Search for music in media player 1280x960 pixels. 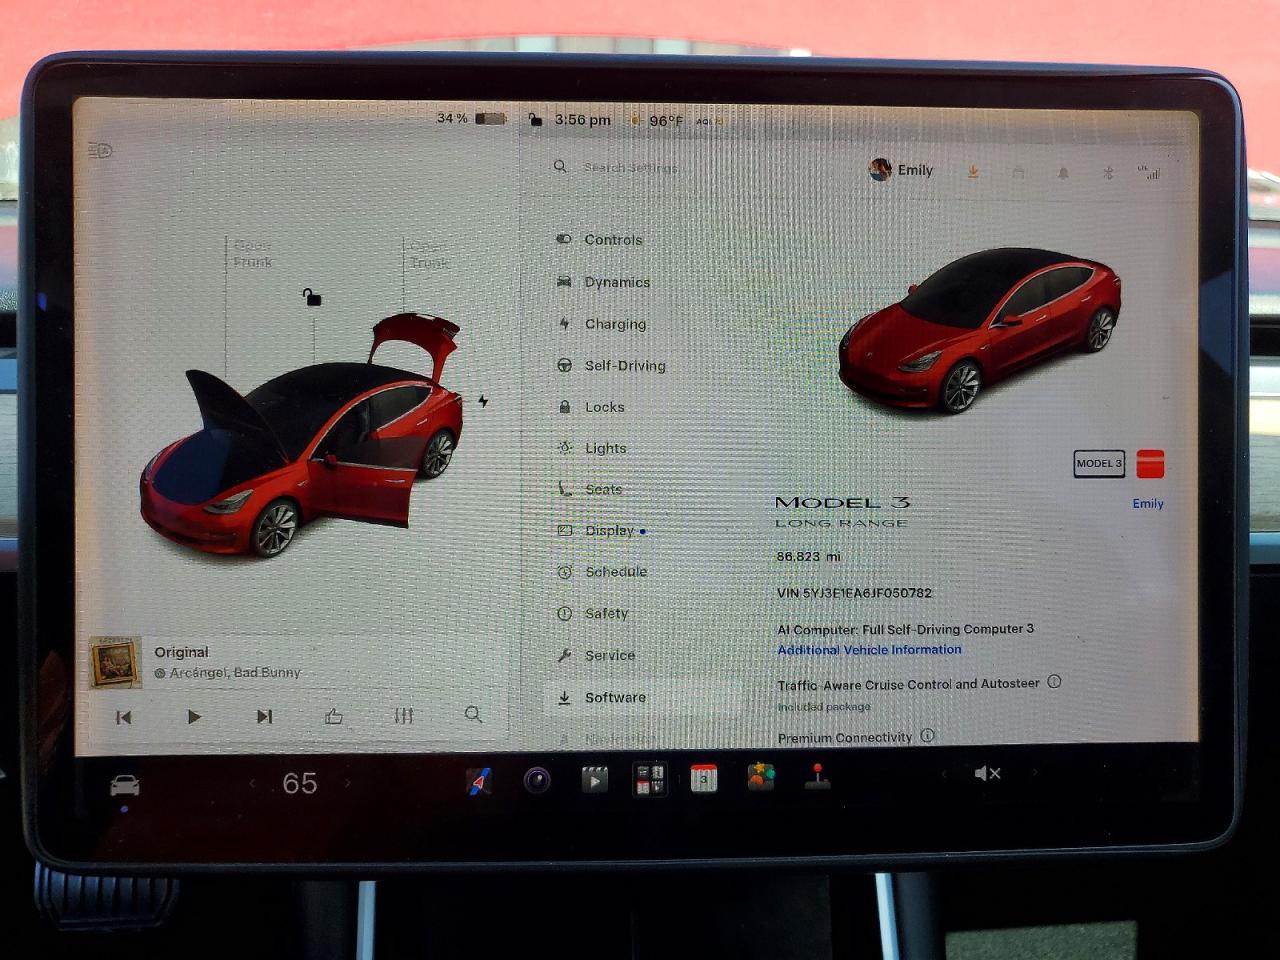click(473, 714)
